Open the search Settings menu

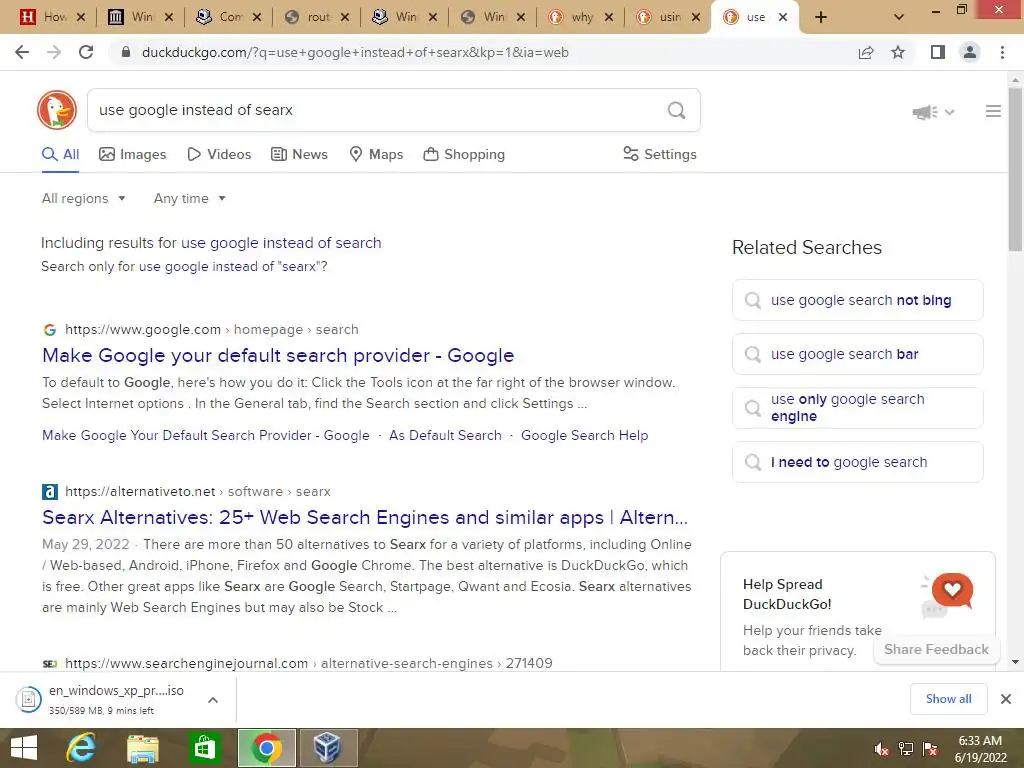660,154
